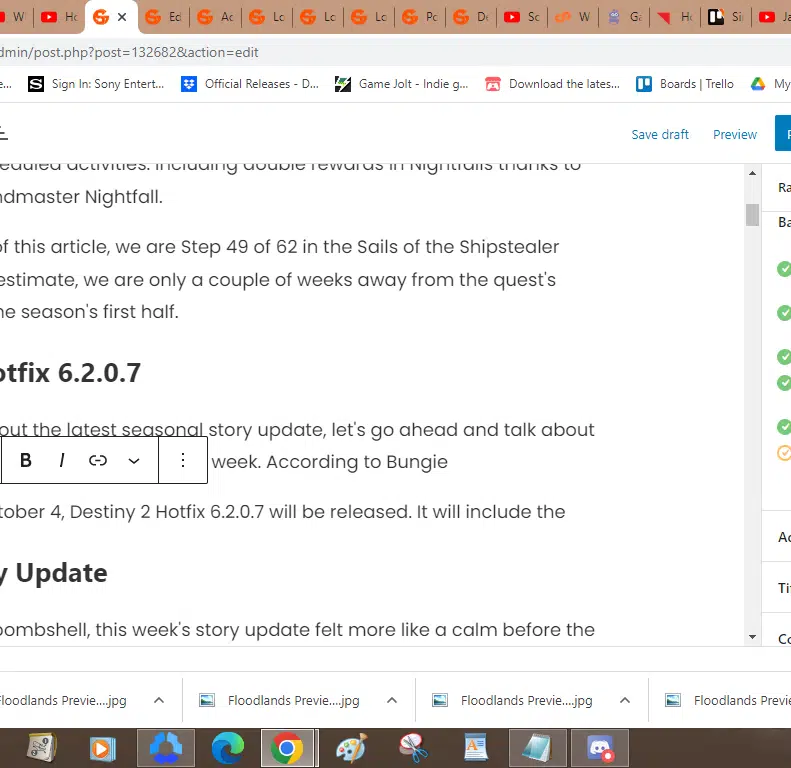Open Sign In: Sony Entert... bookmark
The width and height of the screenshot is (791, 768).
[96, 84]
